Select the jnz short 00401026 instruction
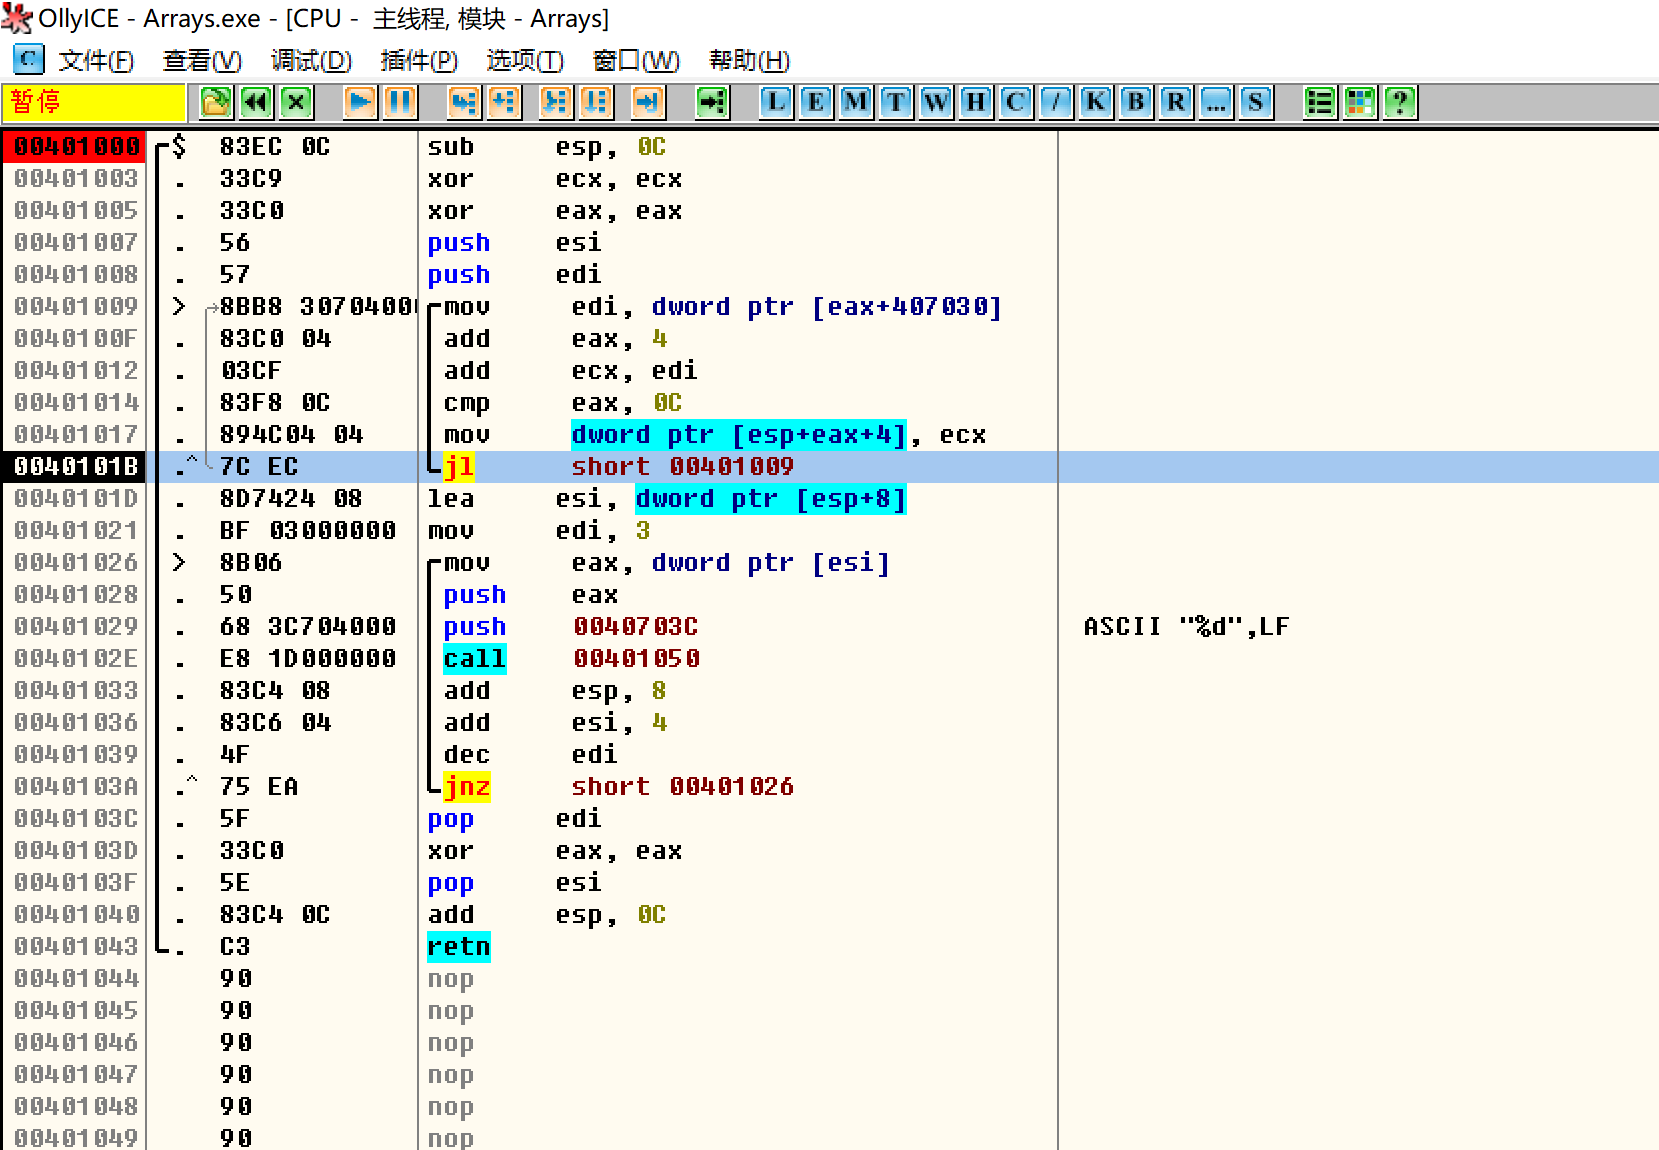The width and height of the screenshot is (1659, 1150). pyautogui.click(x=618, y=787)
